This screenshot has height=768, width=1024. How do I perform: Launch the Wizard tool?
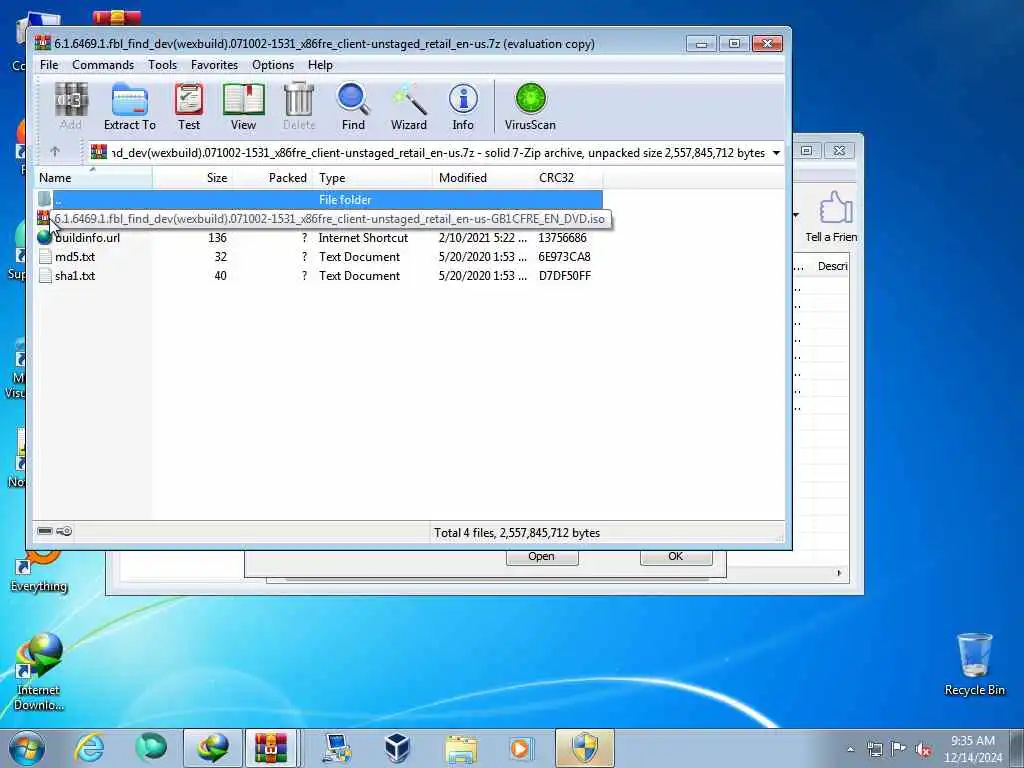[x=409, y=107]
